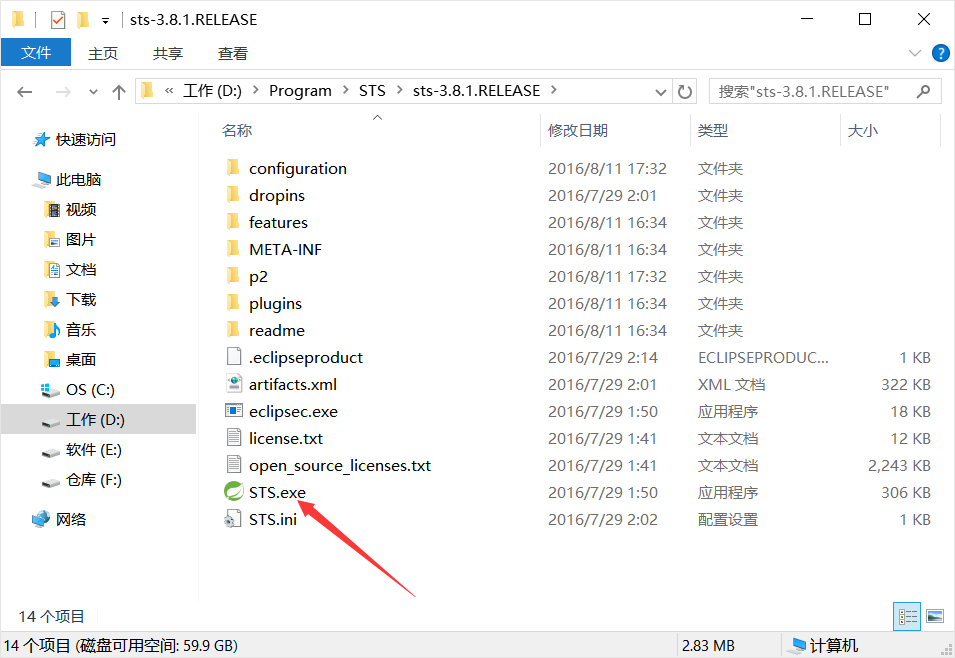Select the features folder name
The image size is (955, 658).
coord(278,222)
